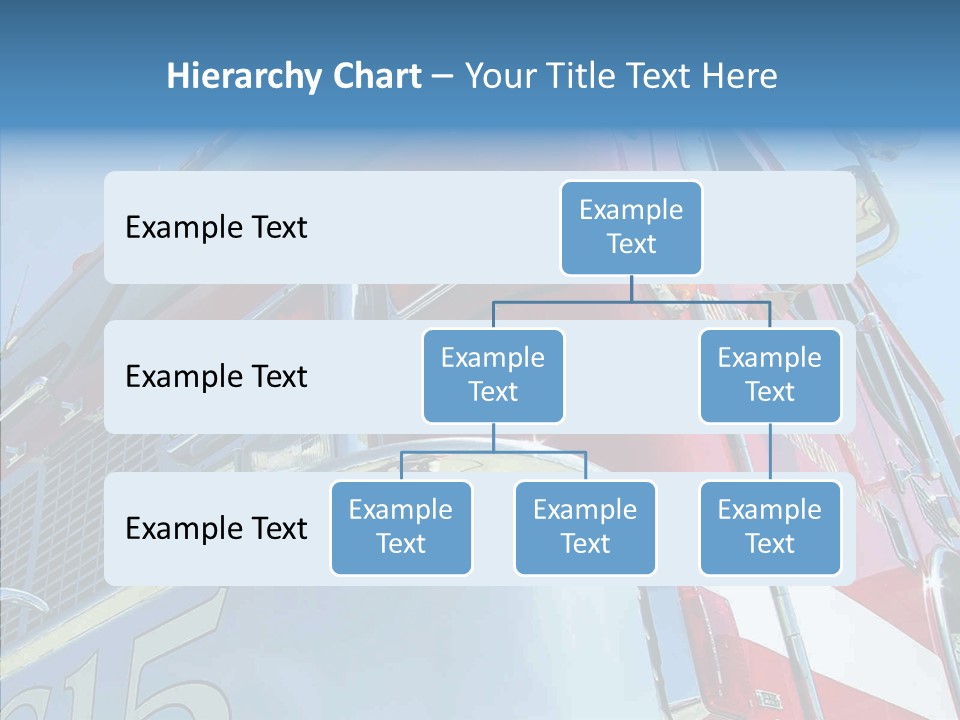Viewport: 960px width, 720px height.
Task: Select the bottom-left Example Text box
Action: click(x=401, y=528)
